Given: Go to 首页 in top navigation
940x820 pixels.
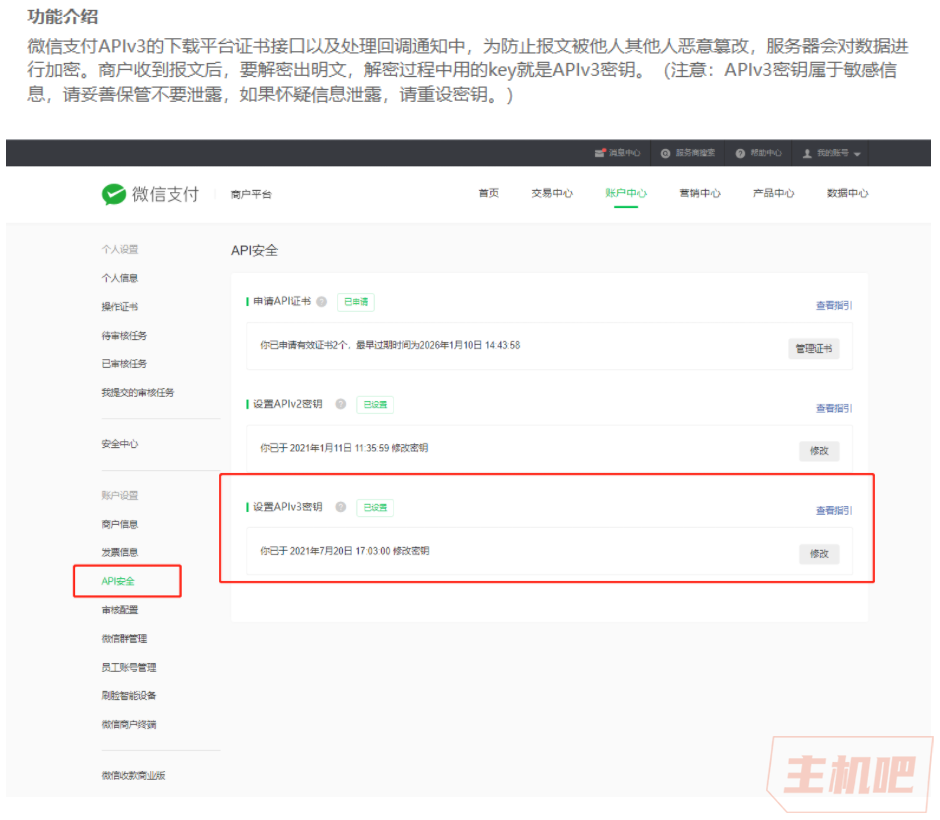Looking at the screenshot, I should click(x=489, y=193).
